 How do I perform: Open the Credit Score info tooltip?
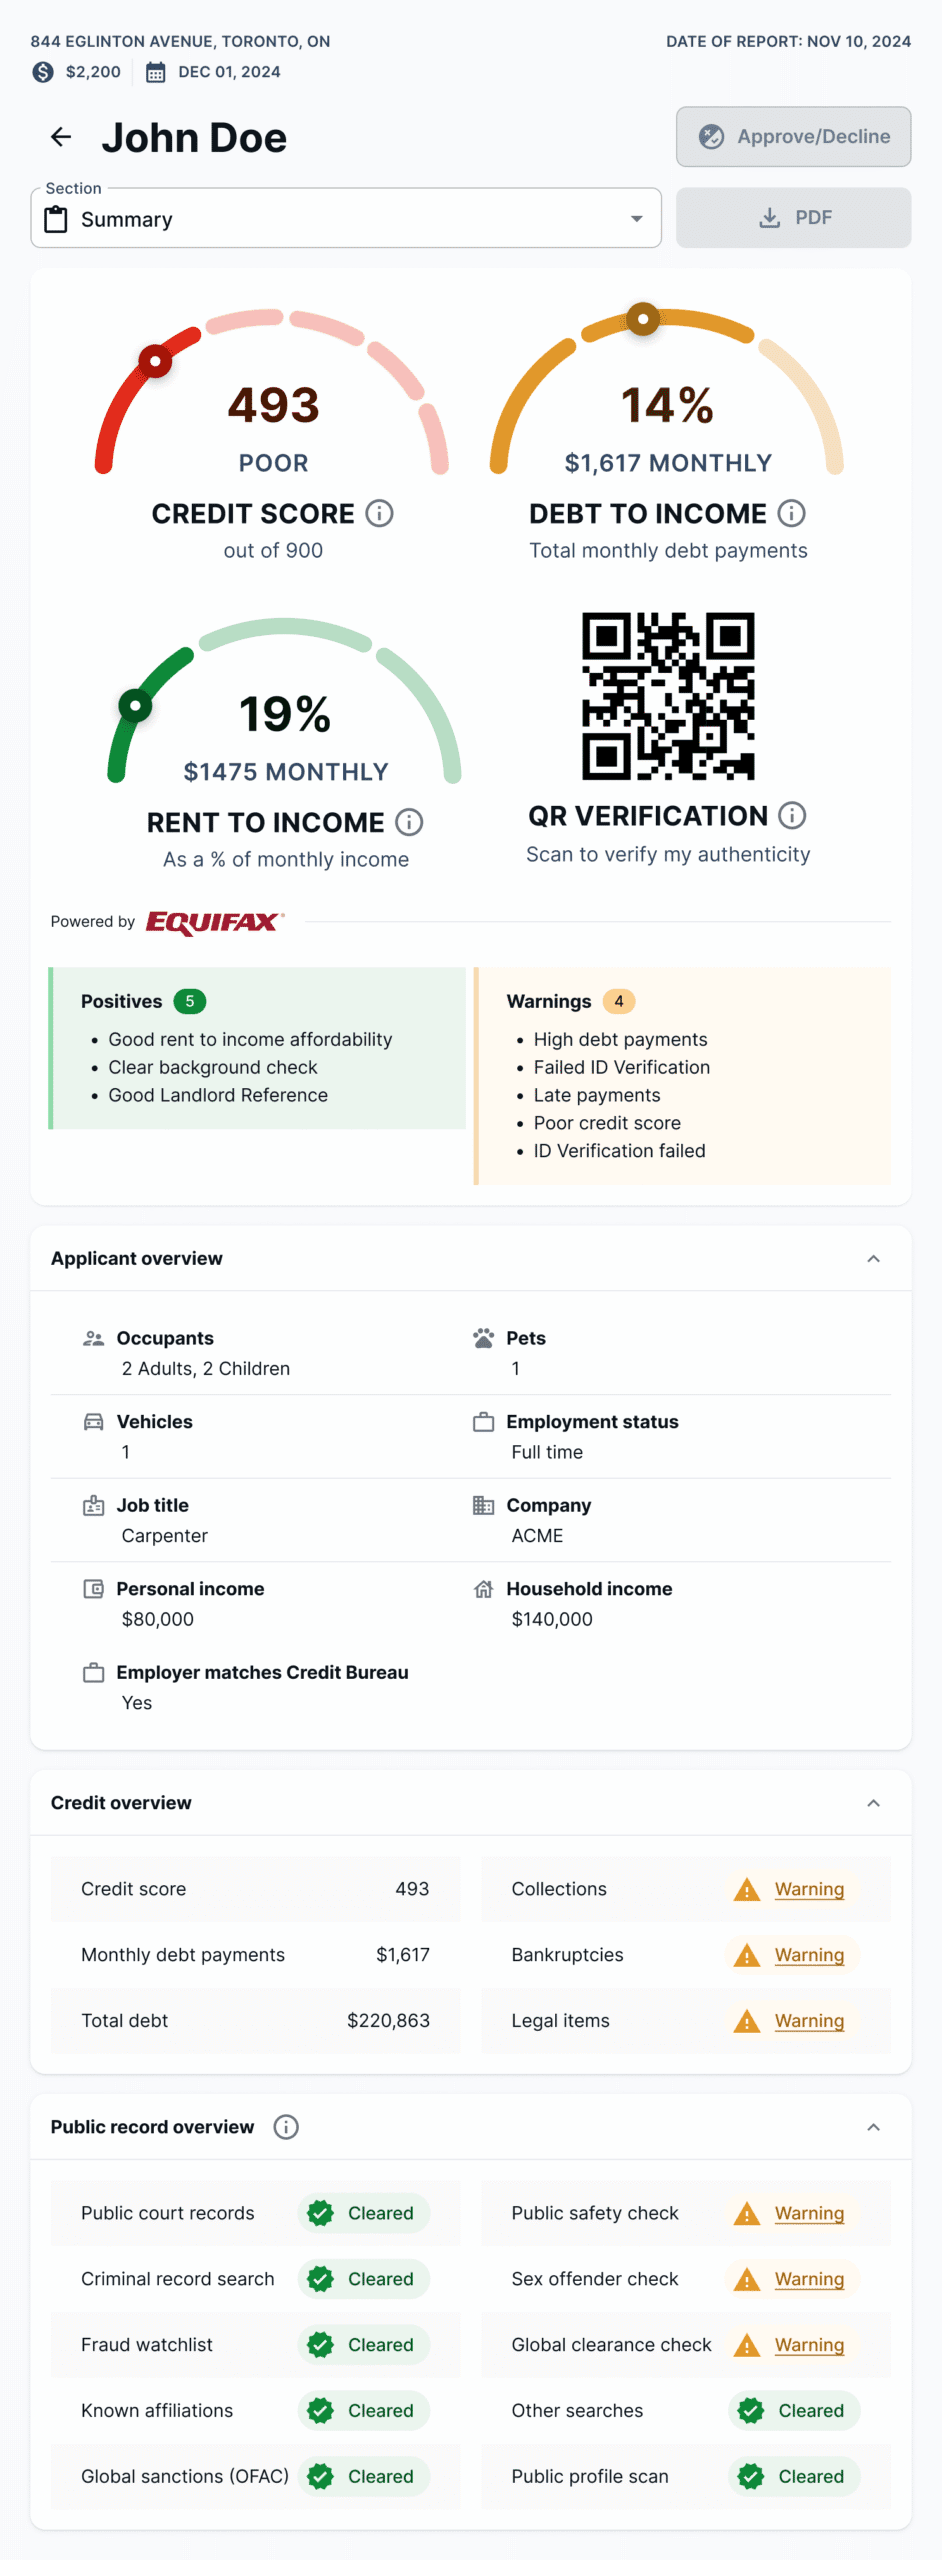[x=379, y=513]
